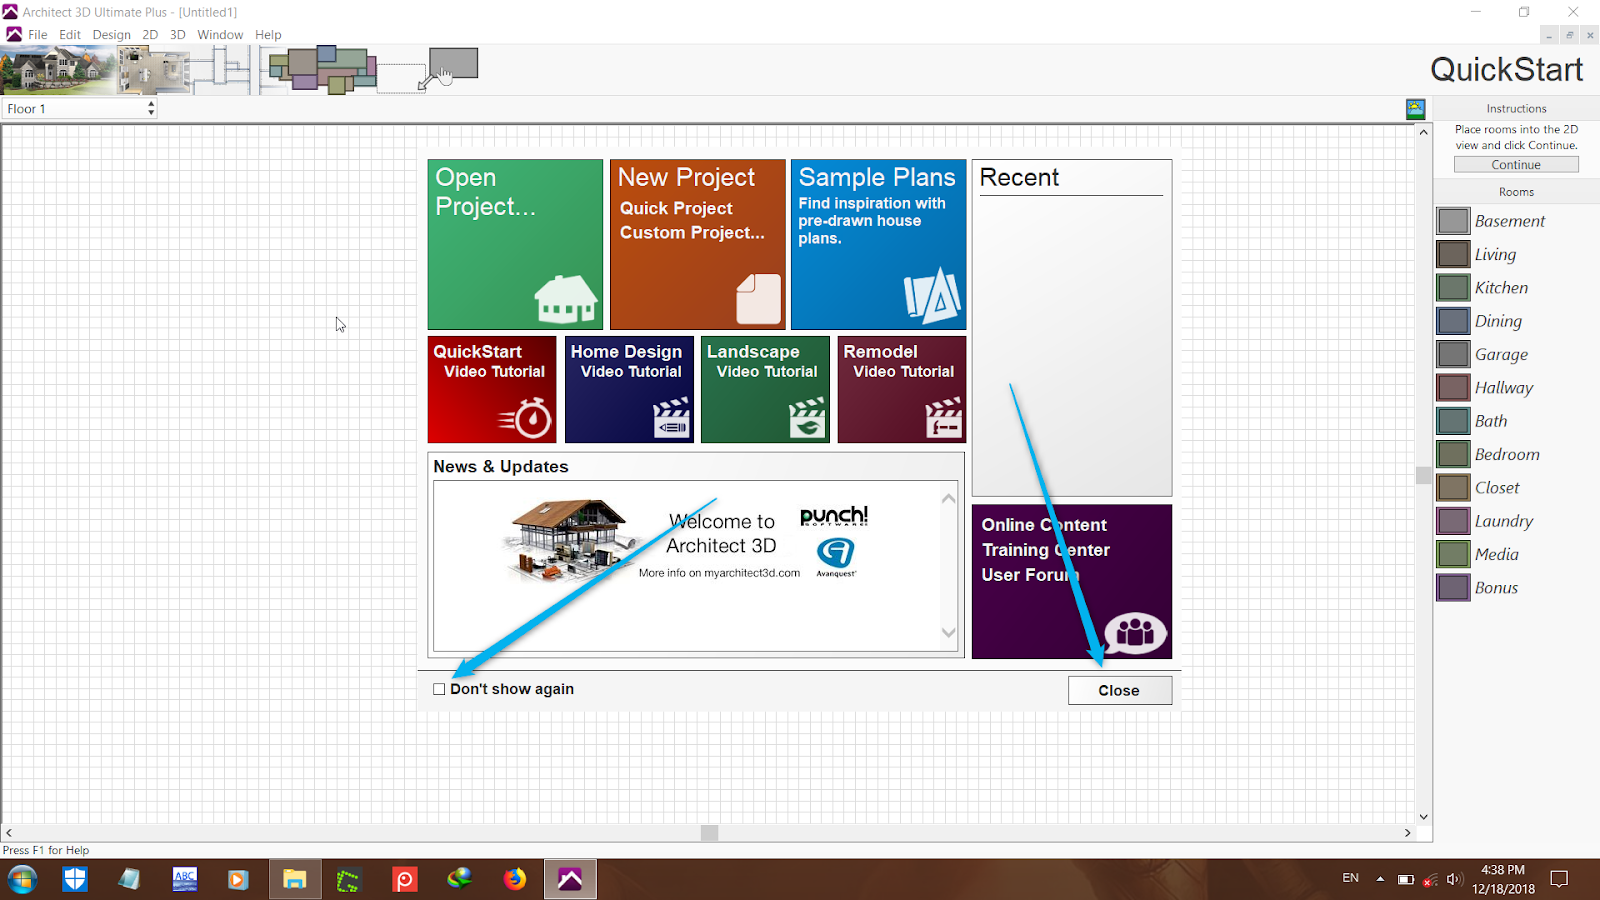Click the Close button of the welcome dialog
The height and width of the screenshot is (900, 1600).
point(1120,690)
